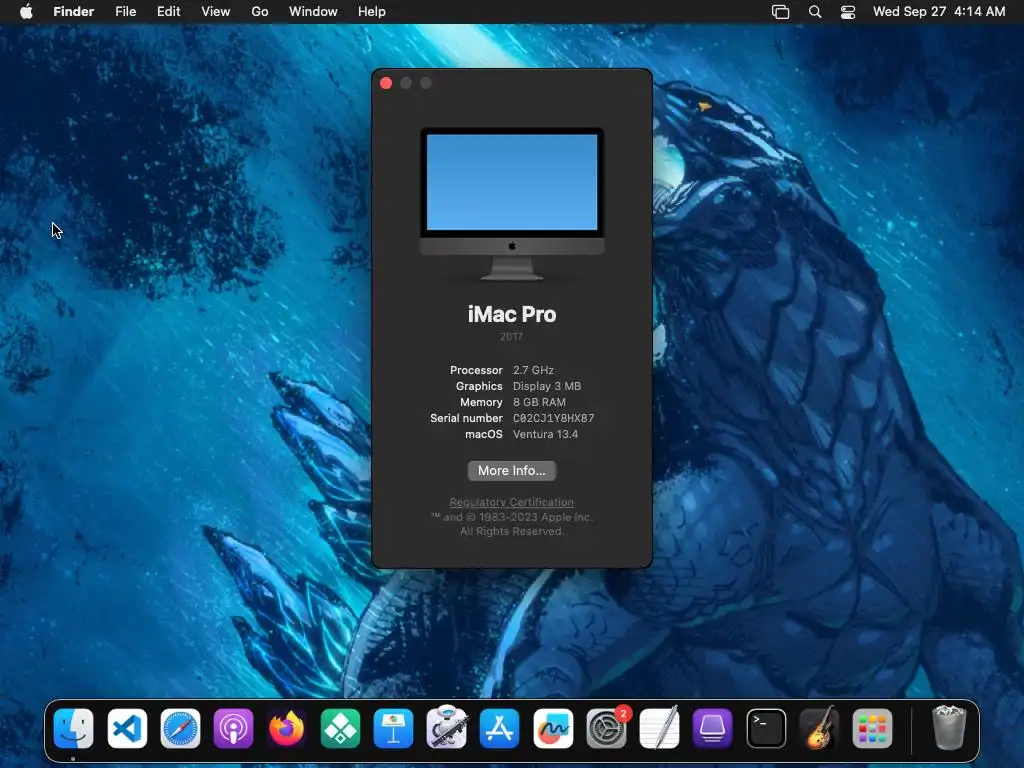Launch Freeform from the Dock
The height and width of the screenshot is (768, 1024).
[x=553, y=728]
